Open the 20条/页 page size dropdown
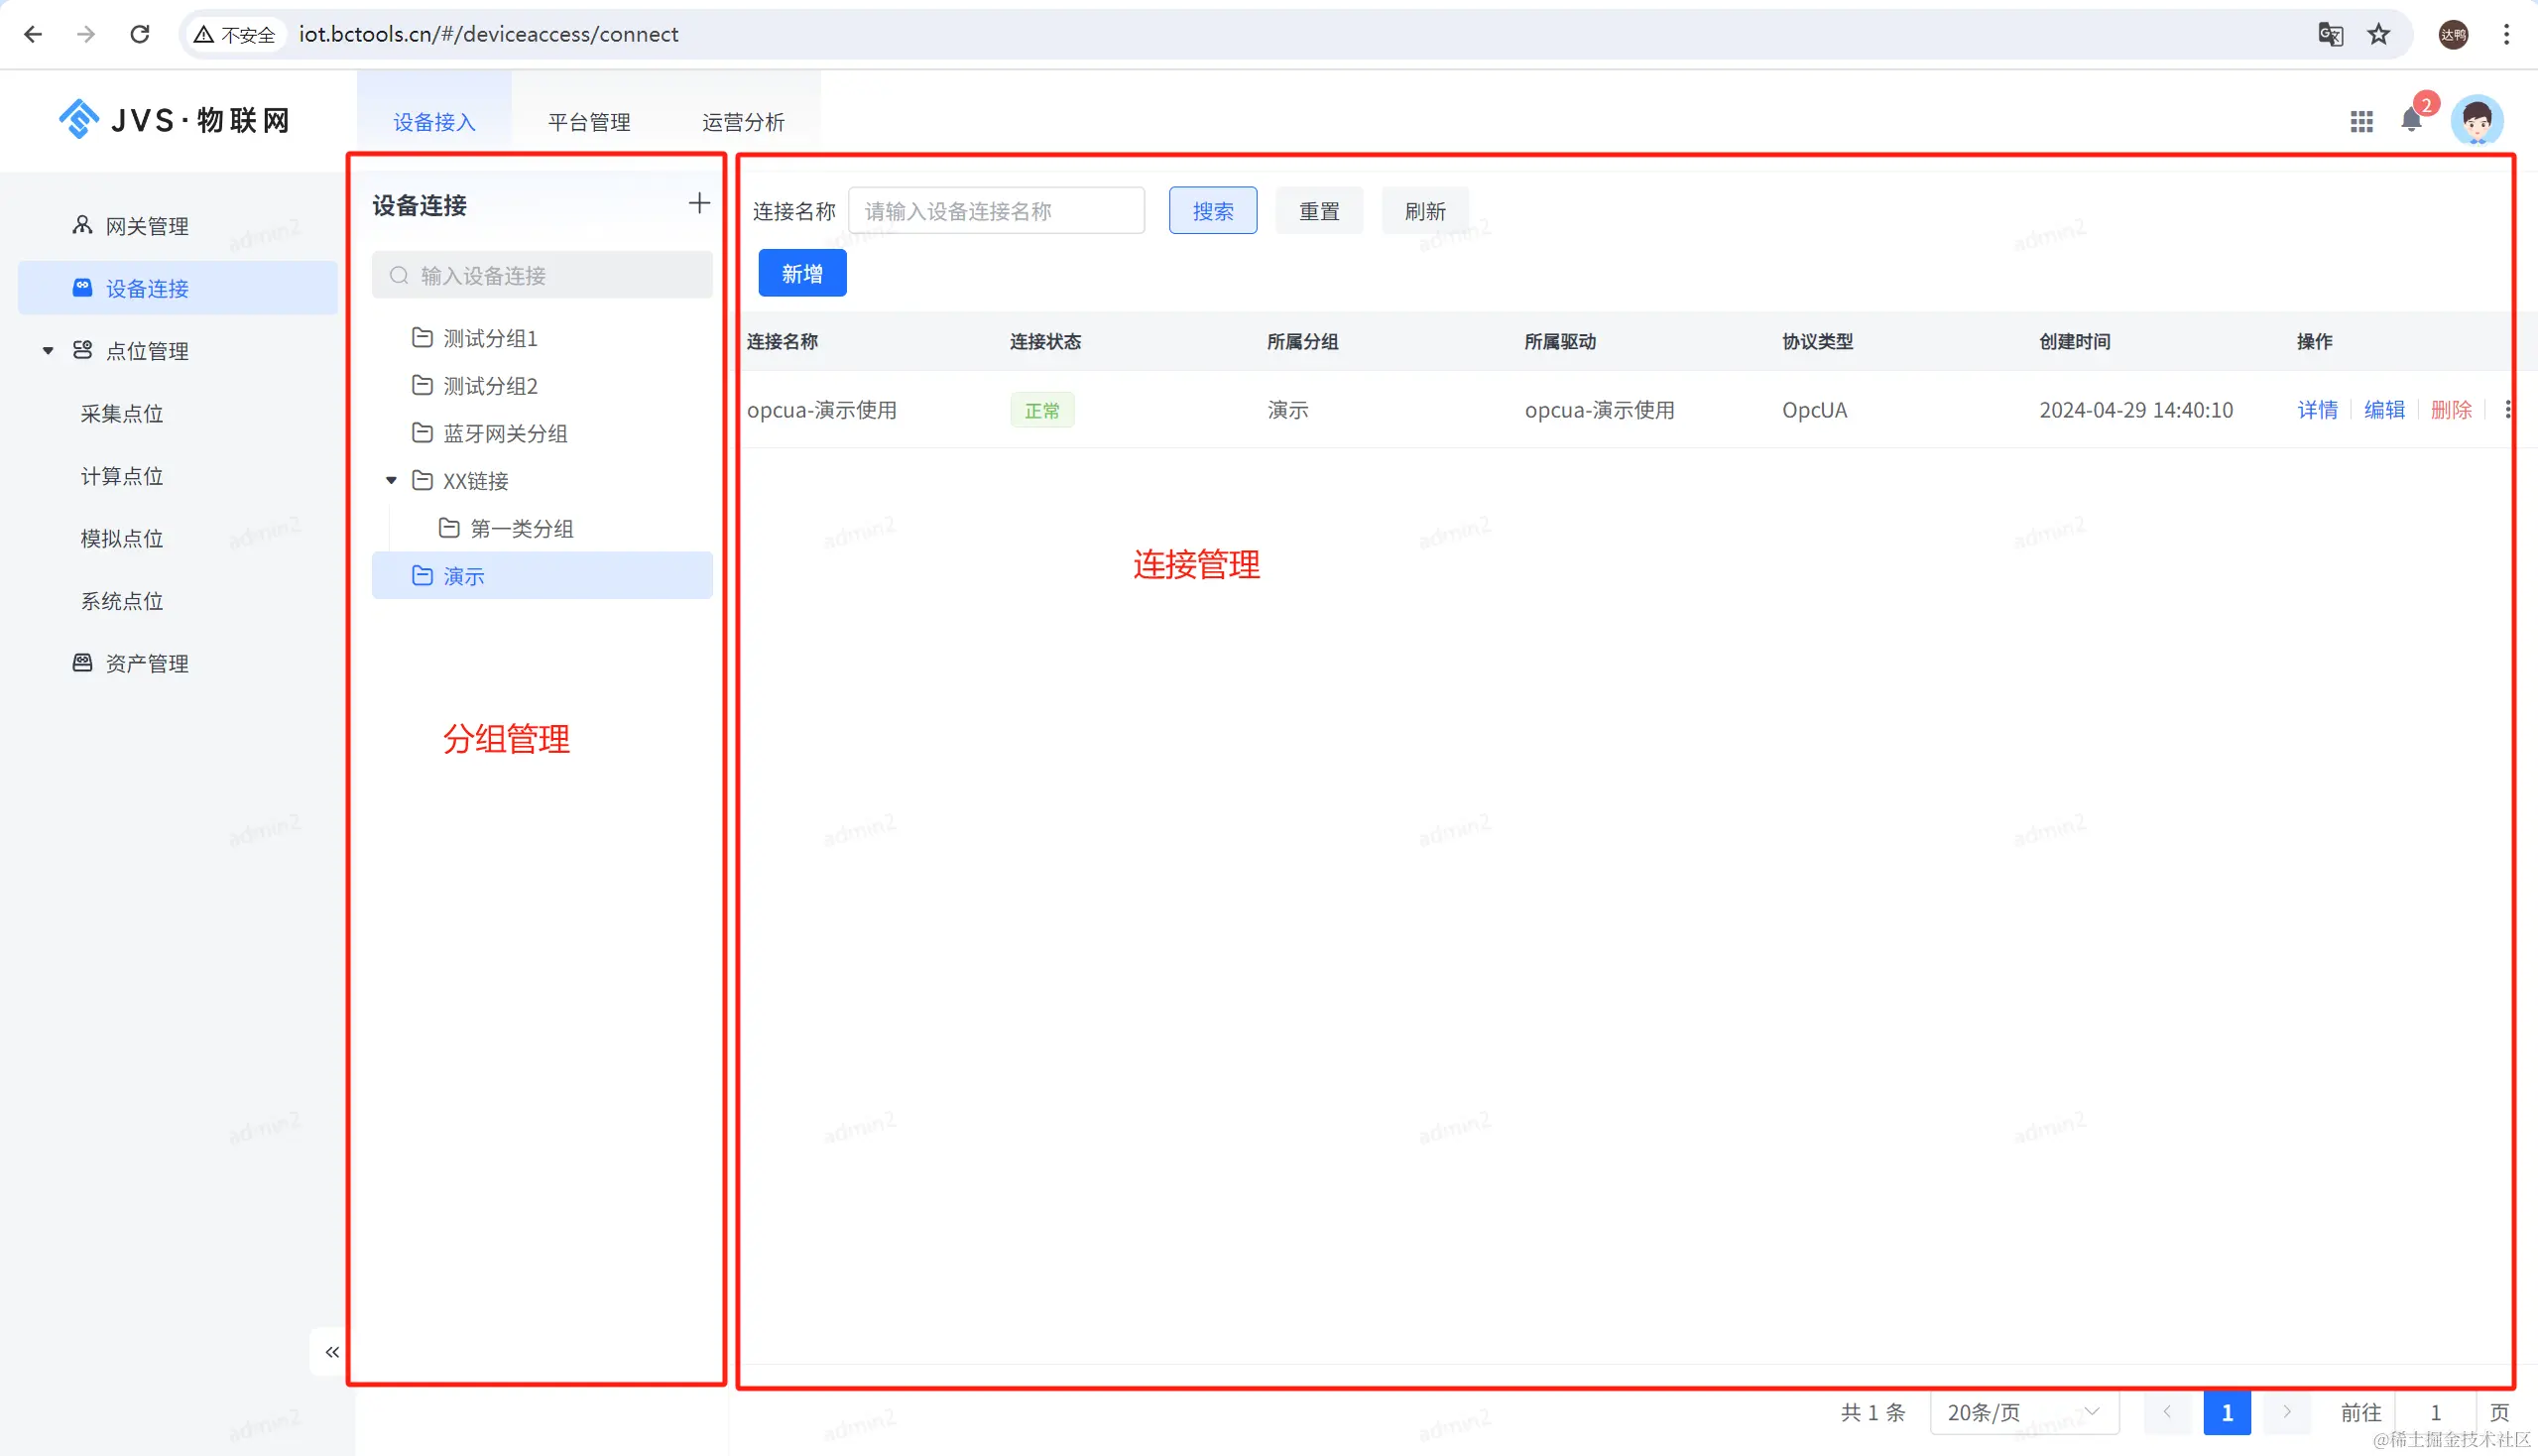This screenshot has height=1456, width=2538. (2022, 1412)
